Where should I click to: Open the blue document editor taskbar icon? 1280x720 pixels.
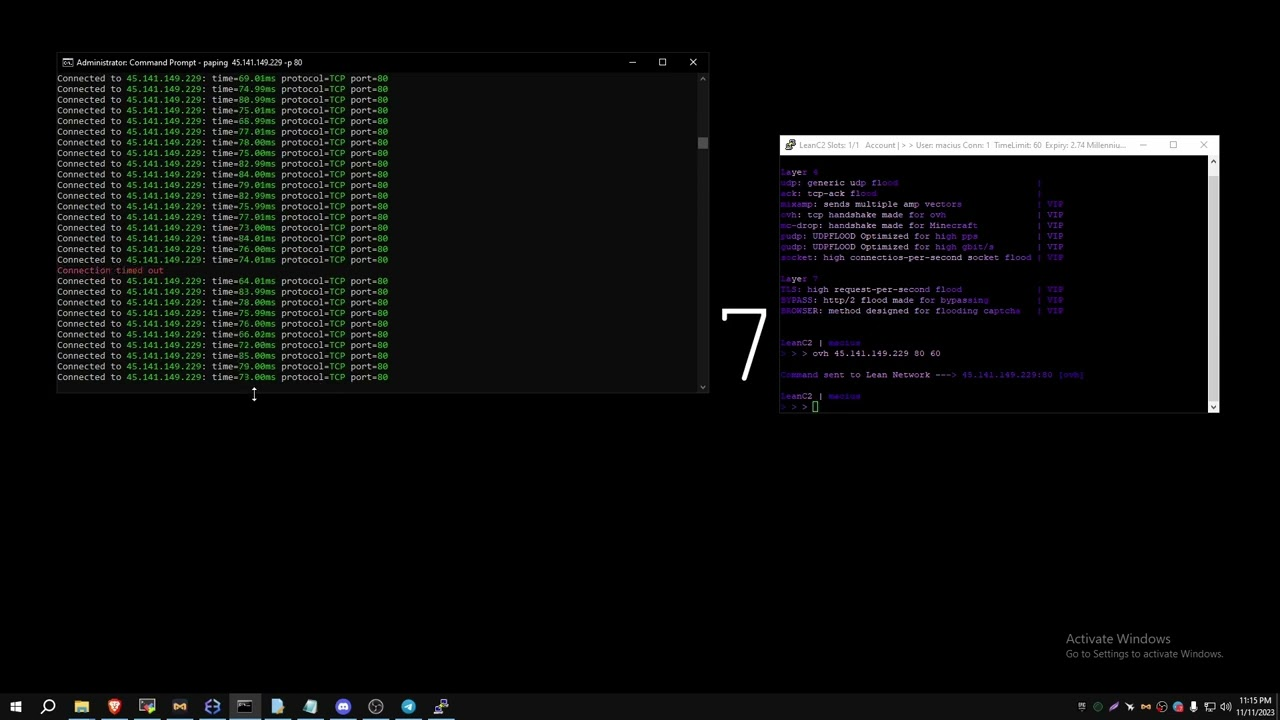(x=278, y=707)
